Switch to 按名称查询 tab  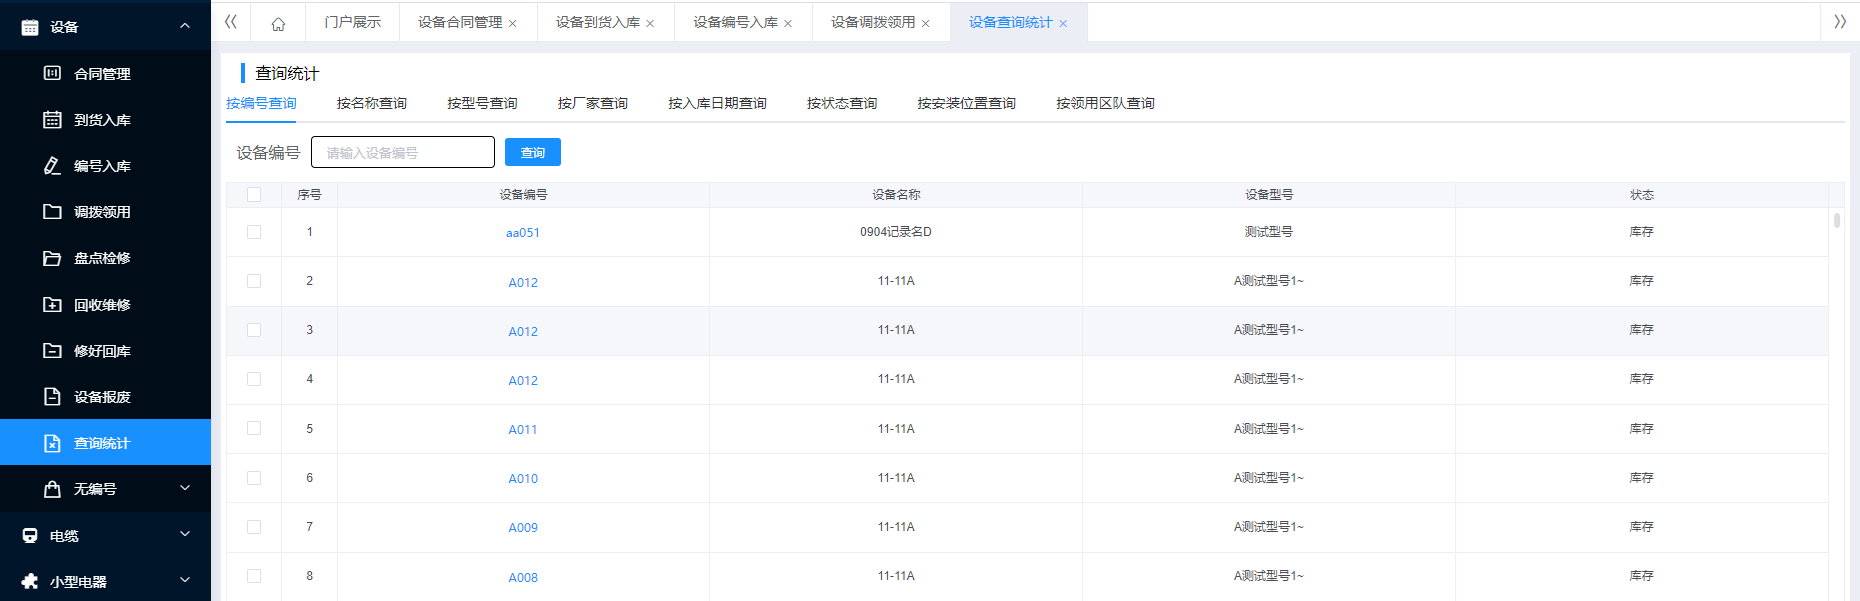pos(371,103)
